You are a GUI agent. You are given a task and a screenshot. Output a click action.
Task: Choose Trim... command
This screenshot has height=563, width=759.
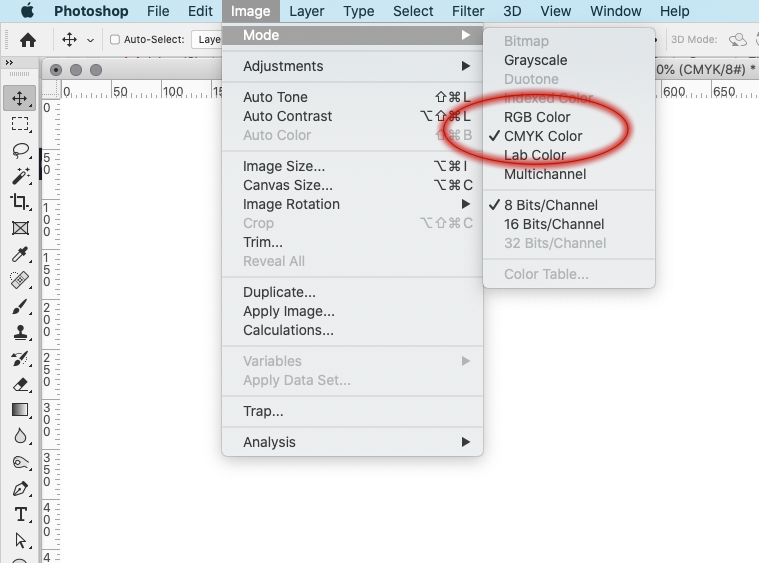point(352,242)
